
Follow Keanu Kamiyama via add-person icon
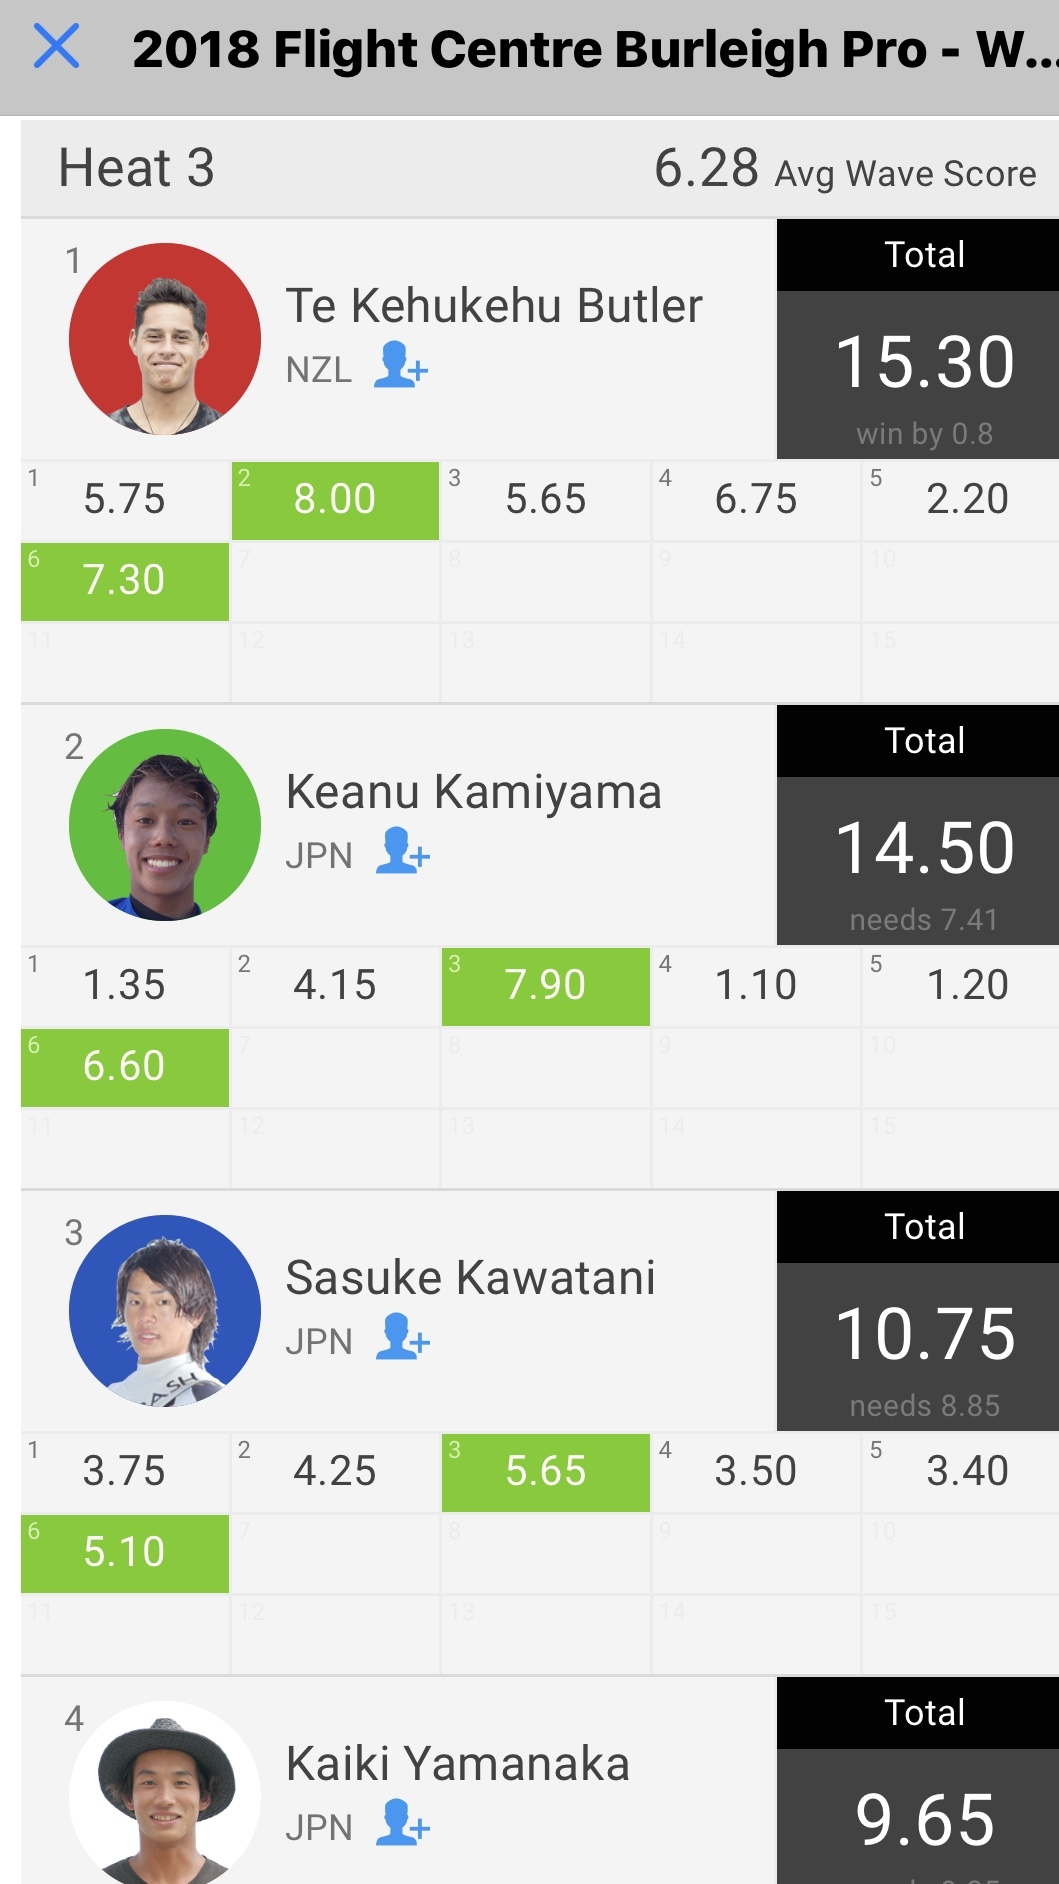tap(402, 851)
